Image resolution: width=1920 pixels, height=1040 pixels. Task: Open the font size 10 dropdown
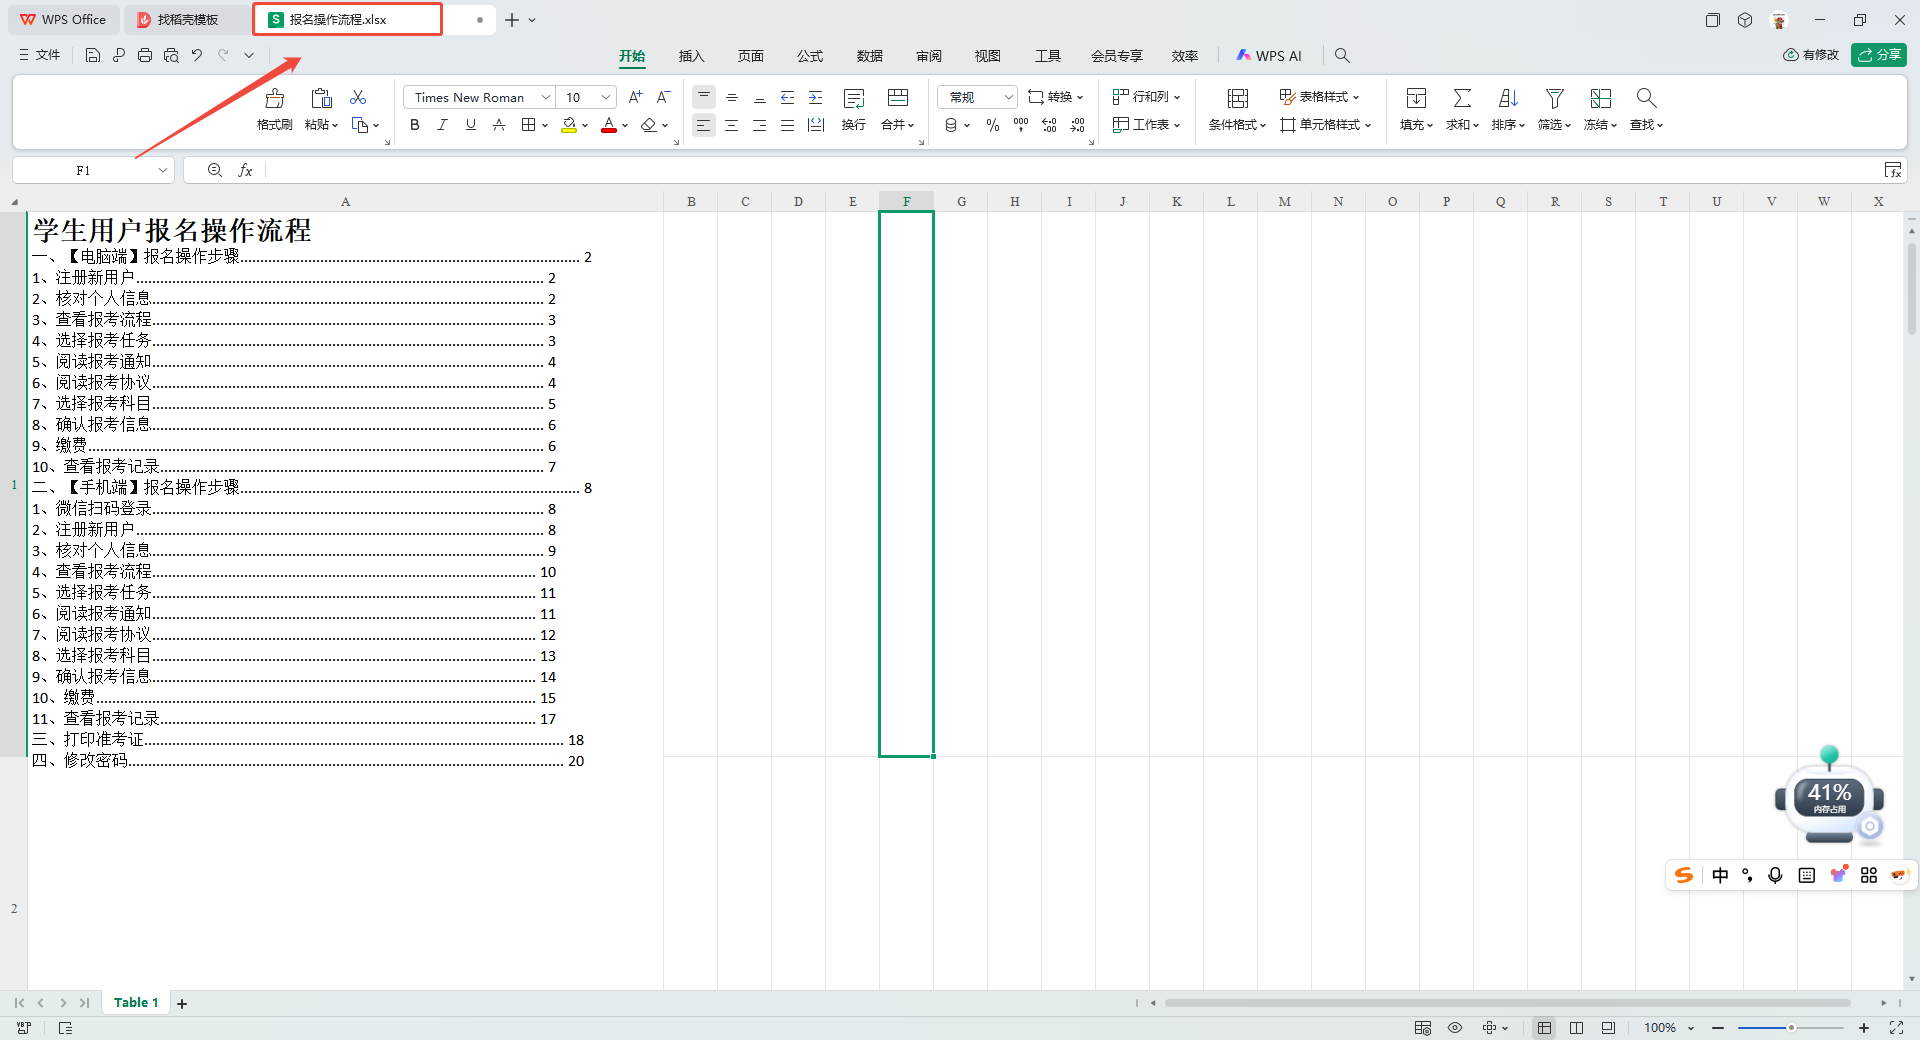click(x=606, y=97)
